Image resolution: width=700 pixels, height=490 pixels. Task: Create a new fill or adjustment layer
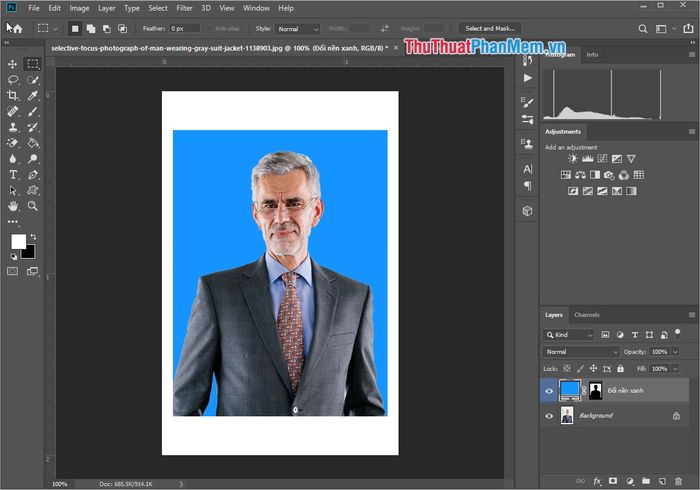point(629,481)
